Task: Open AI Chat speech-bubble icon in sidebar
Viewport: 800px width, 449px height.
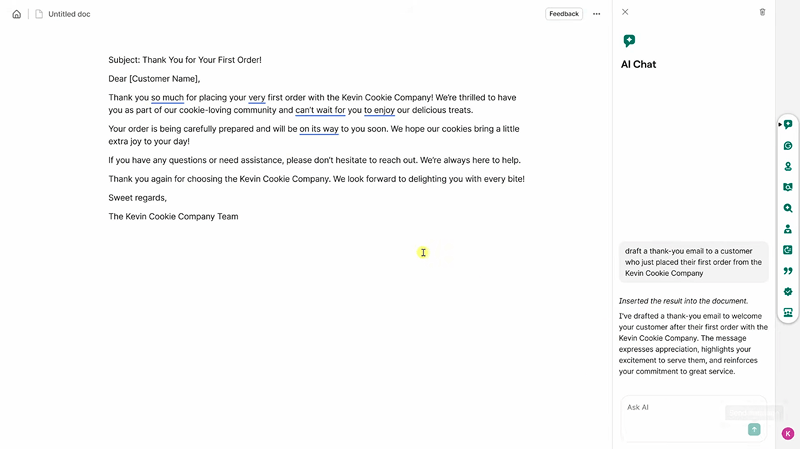Action: point(788,124)
